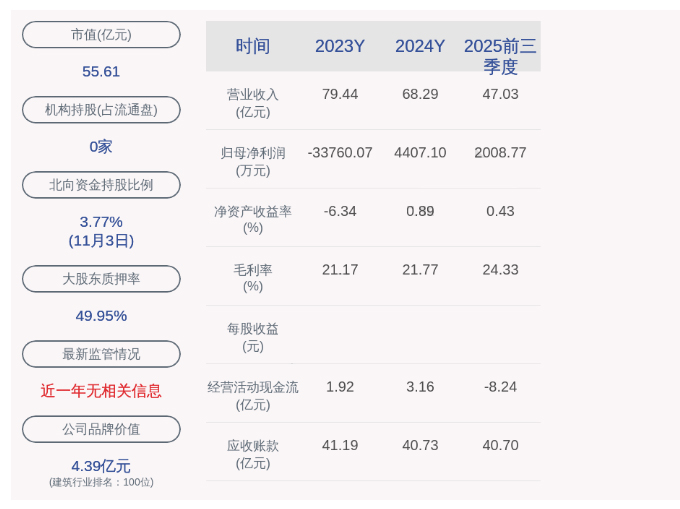This screenshot has height=509, width=680.
Task: Click the -33760.07 net profit value
Action: (x=340, y=153)
